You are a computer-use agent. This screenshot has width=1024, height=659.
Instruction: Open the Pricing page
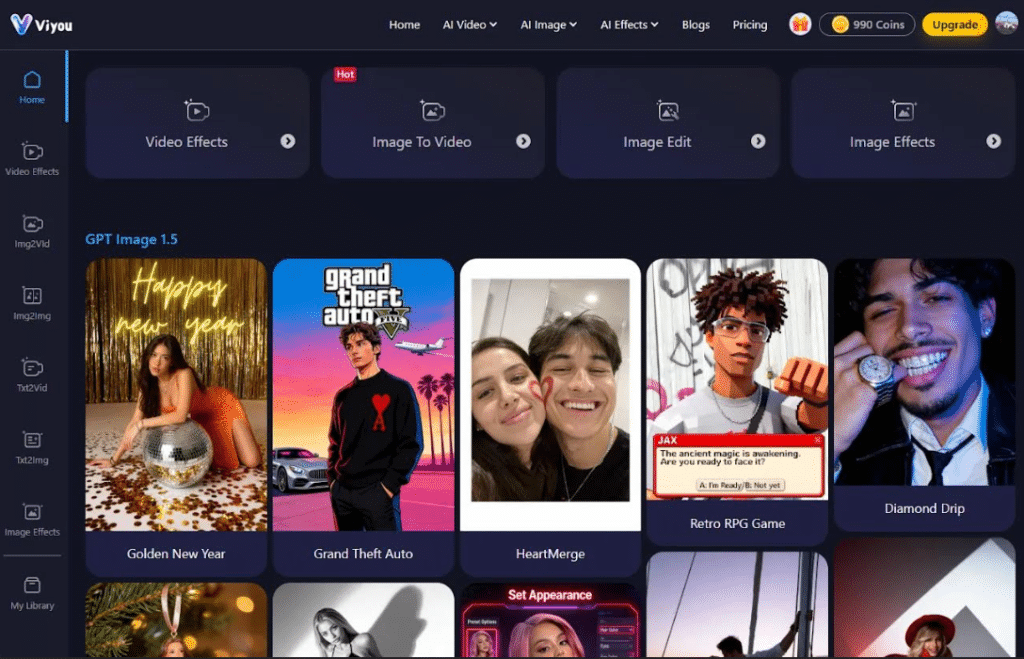(750, 24)
